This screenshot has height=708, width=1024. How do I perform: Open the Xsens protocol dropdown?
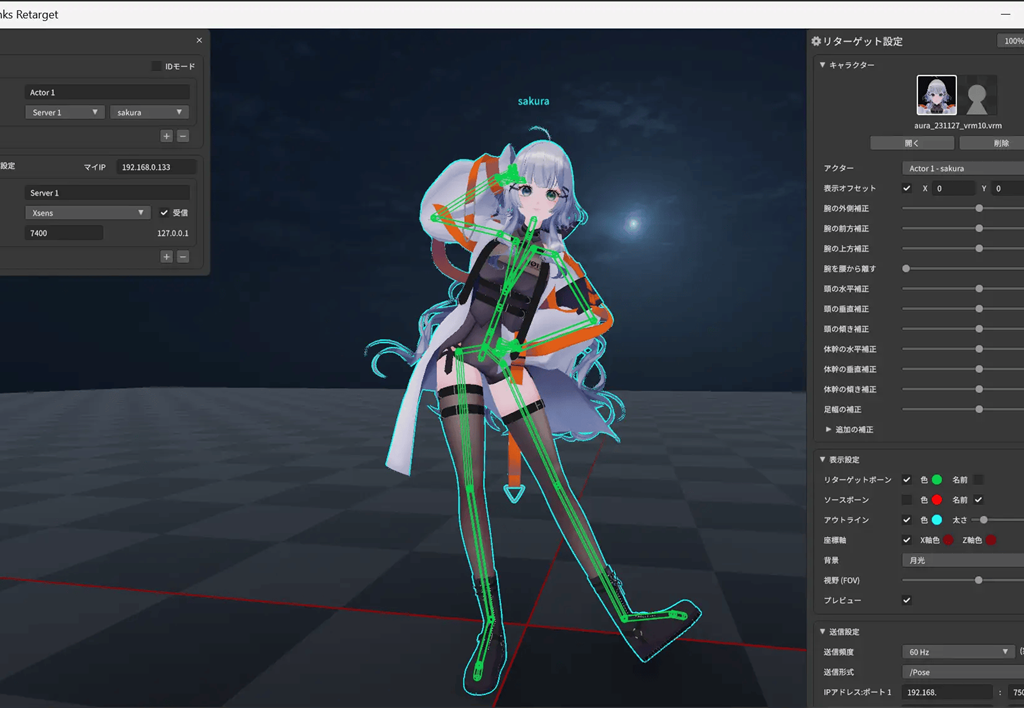87,212
